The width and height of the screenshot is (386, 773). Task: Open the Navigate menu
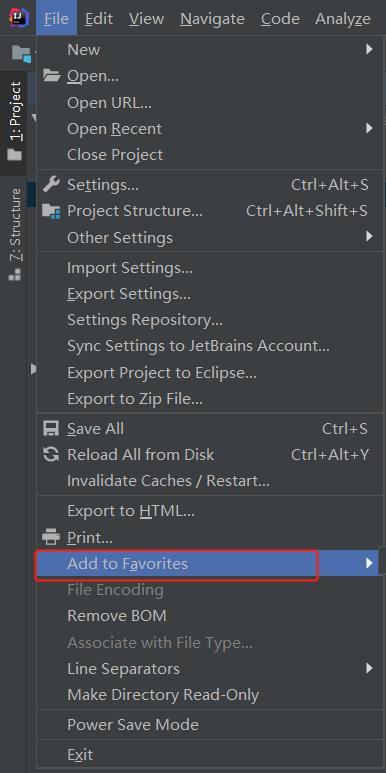(212, 19)
